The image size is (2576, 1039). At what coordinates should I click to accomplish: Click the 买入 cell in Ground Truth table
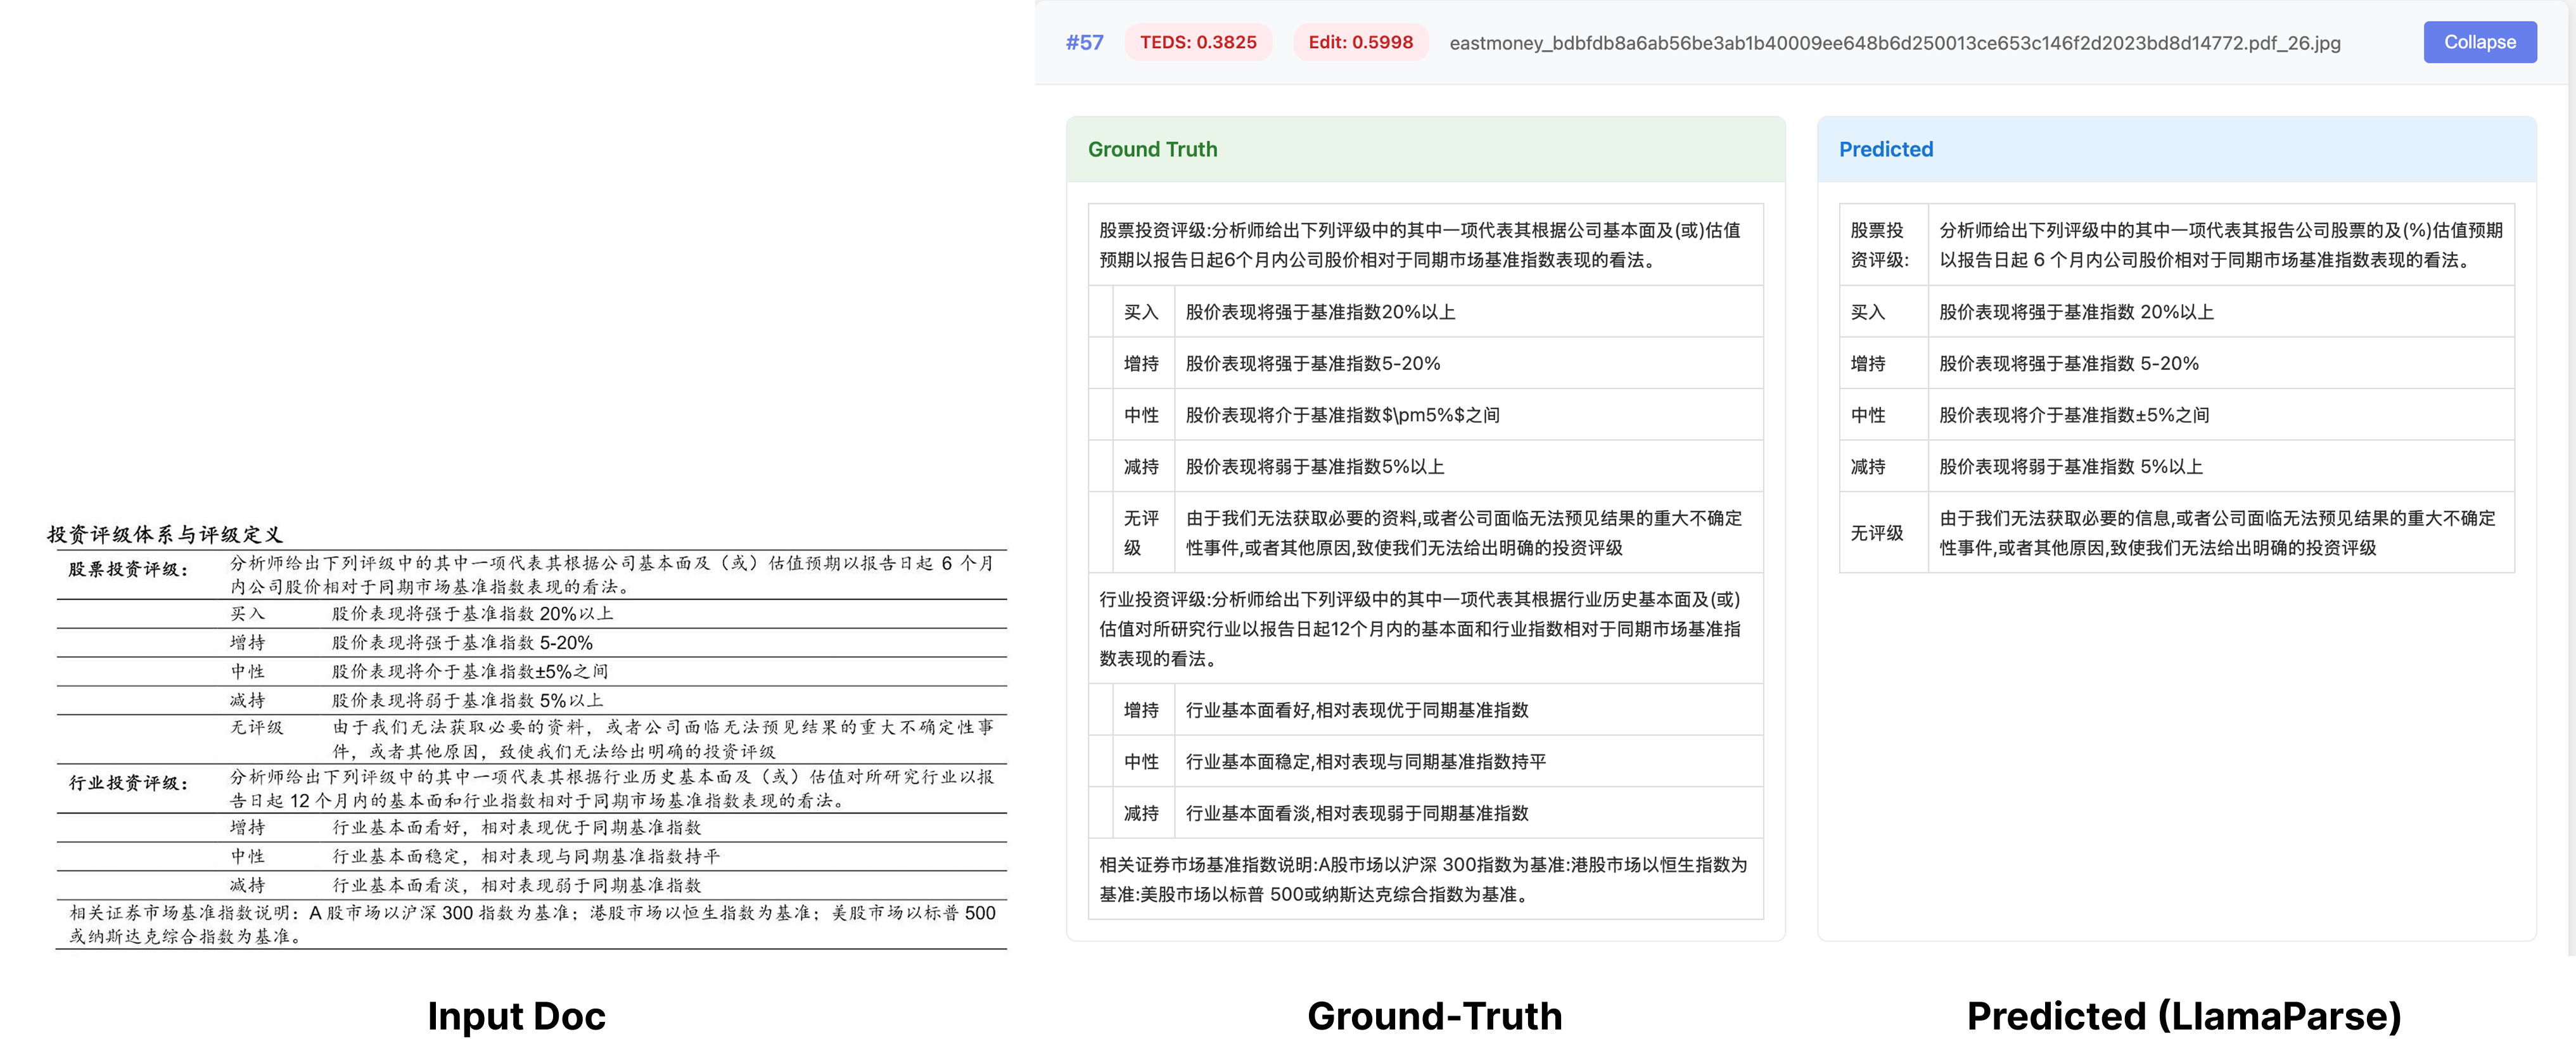click(1140, 312)
